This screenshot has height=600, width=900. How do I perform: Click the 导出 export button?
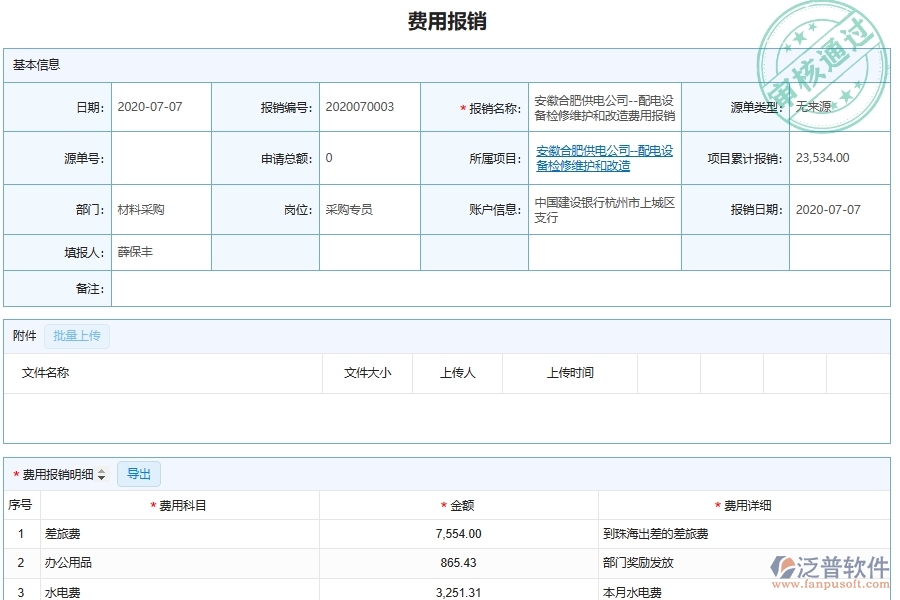pos(139,474)
